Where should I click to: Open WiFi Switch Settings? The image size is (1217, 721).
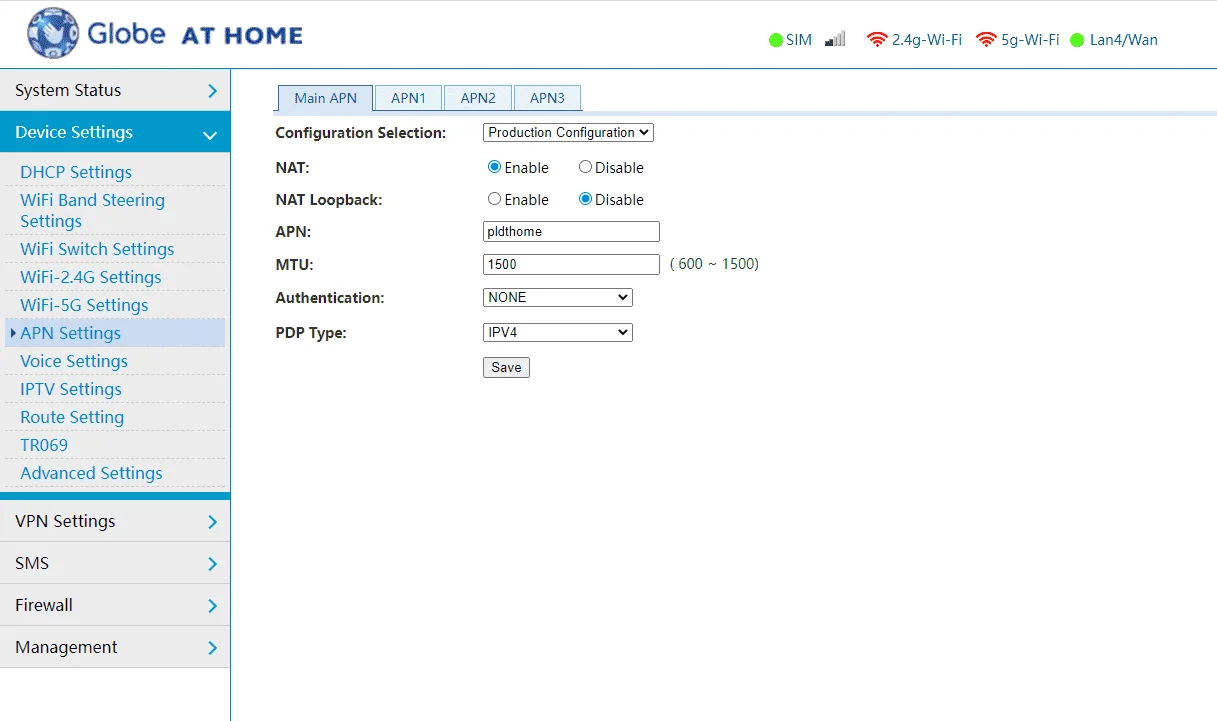click(97, 249)
